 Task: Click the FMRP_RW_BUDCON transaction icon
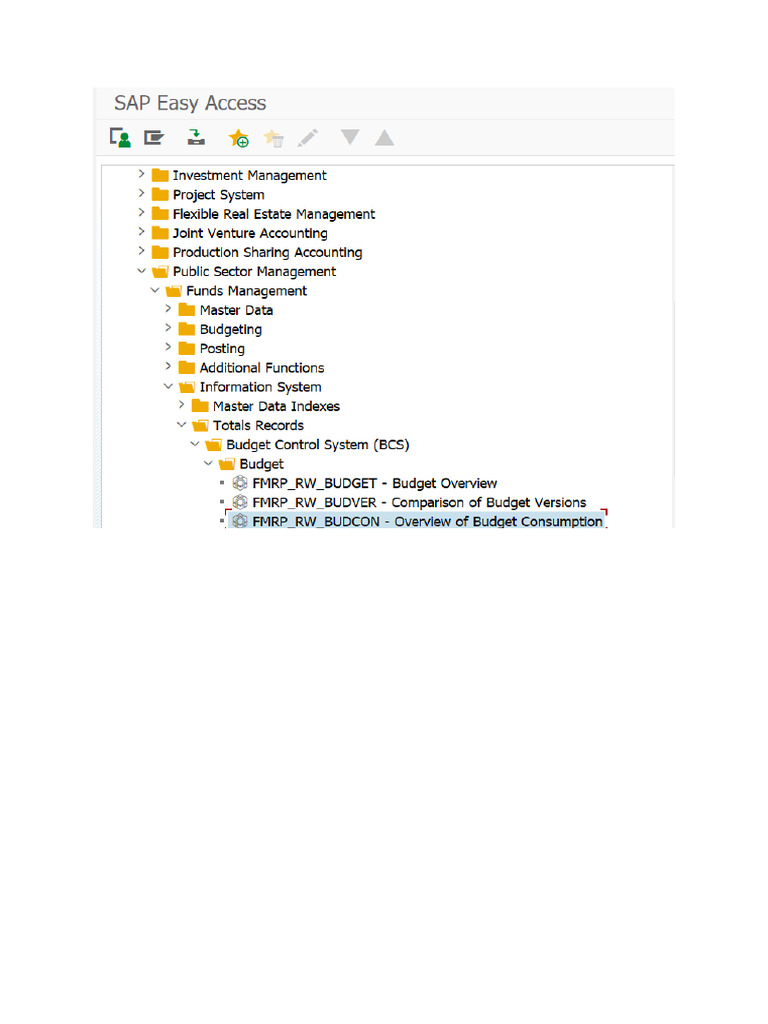[240, 521]
